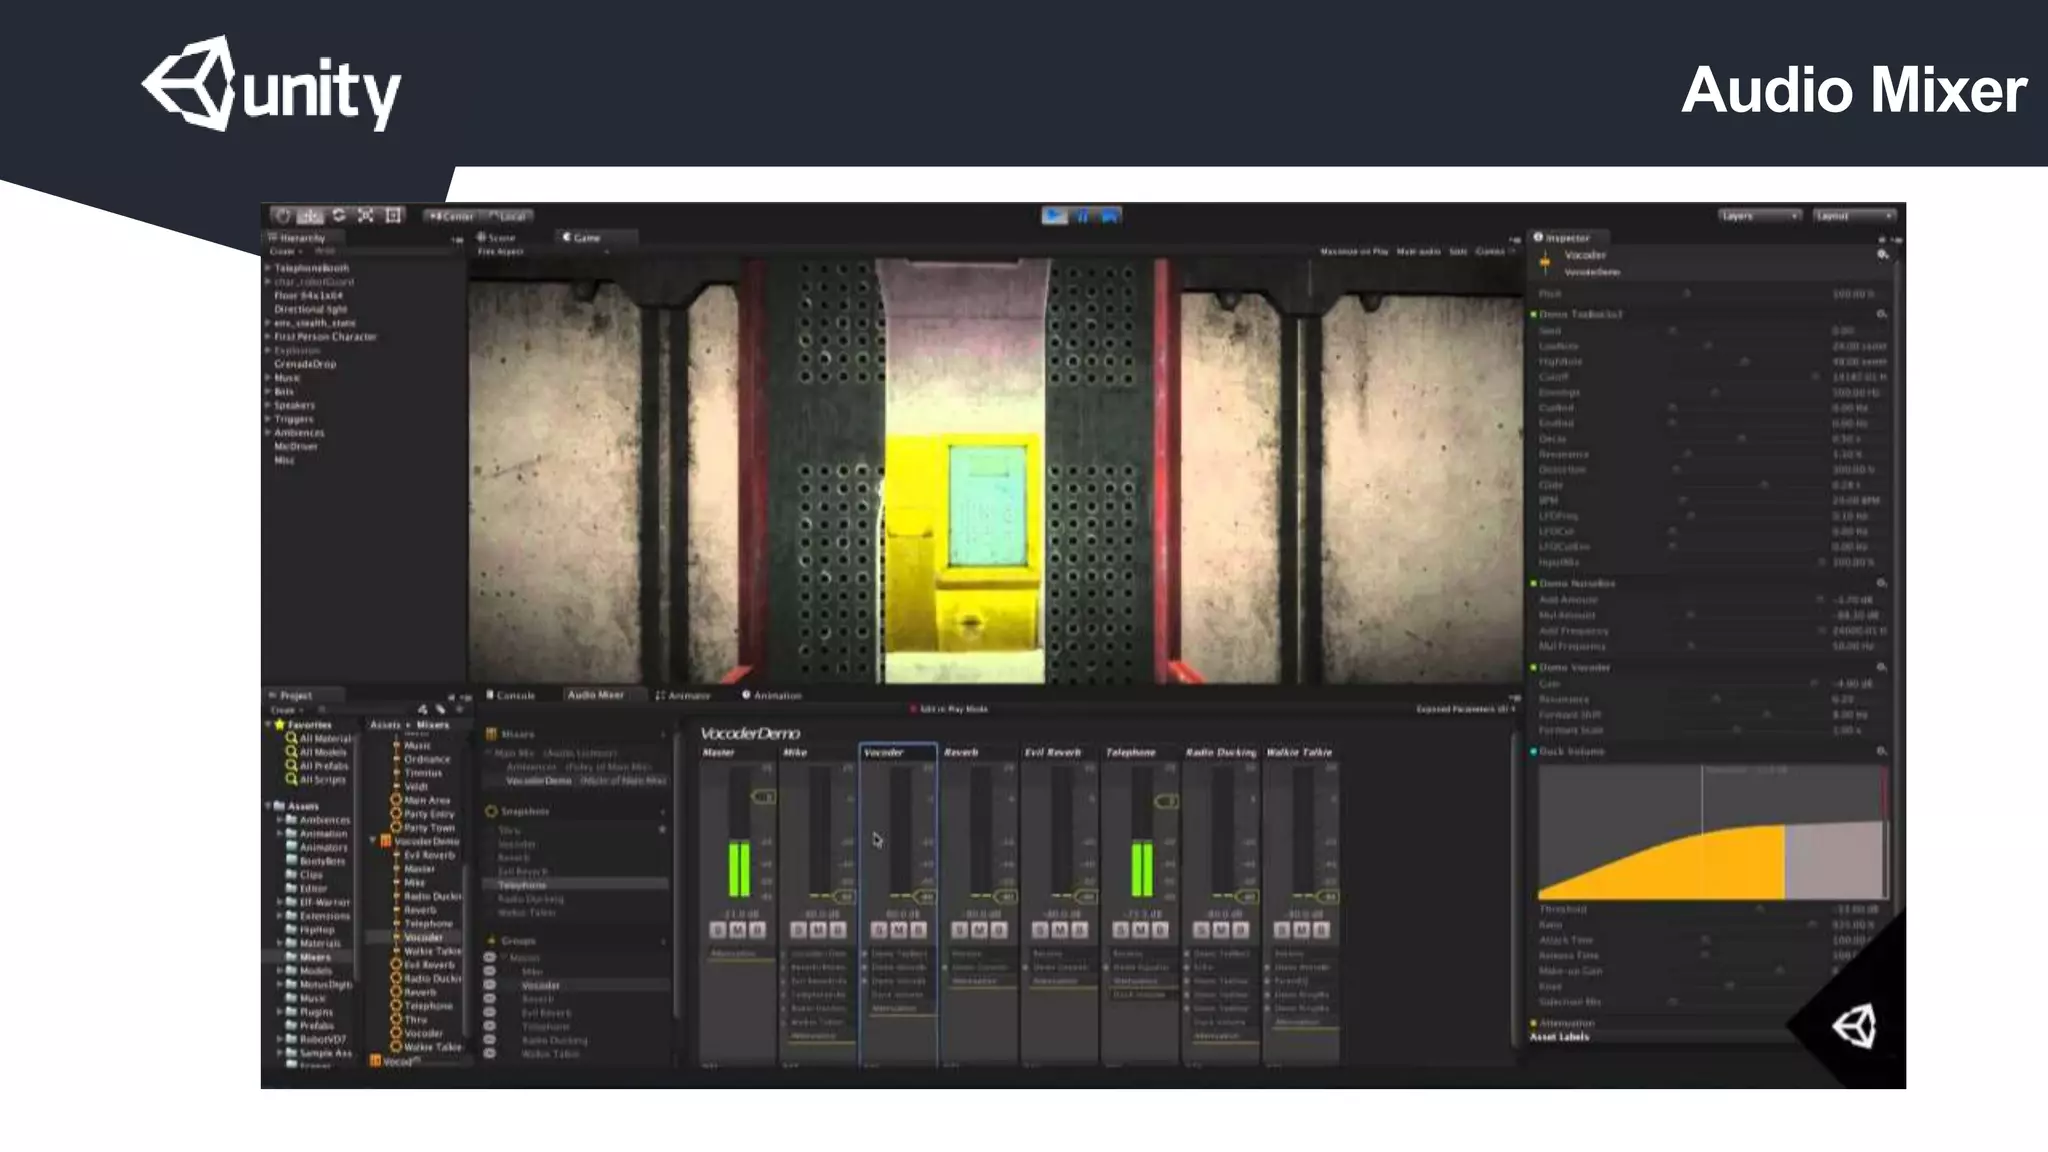This screenshot has width=2048, height=1152.
Task: Click the Hand tool icon
Action: pyautogui.click(x=283, y=216)
